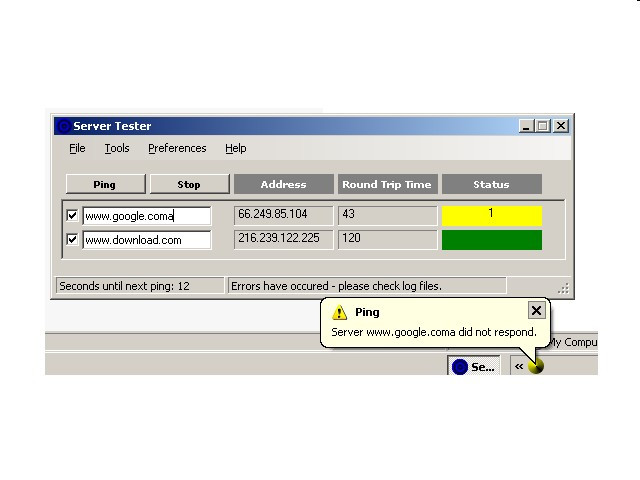
Task: Click the green status indicator
Action: (x=492, y=240)
